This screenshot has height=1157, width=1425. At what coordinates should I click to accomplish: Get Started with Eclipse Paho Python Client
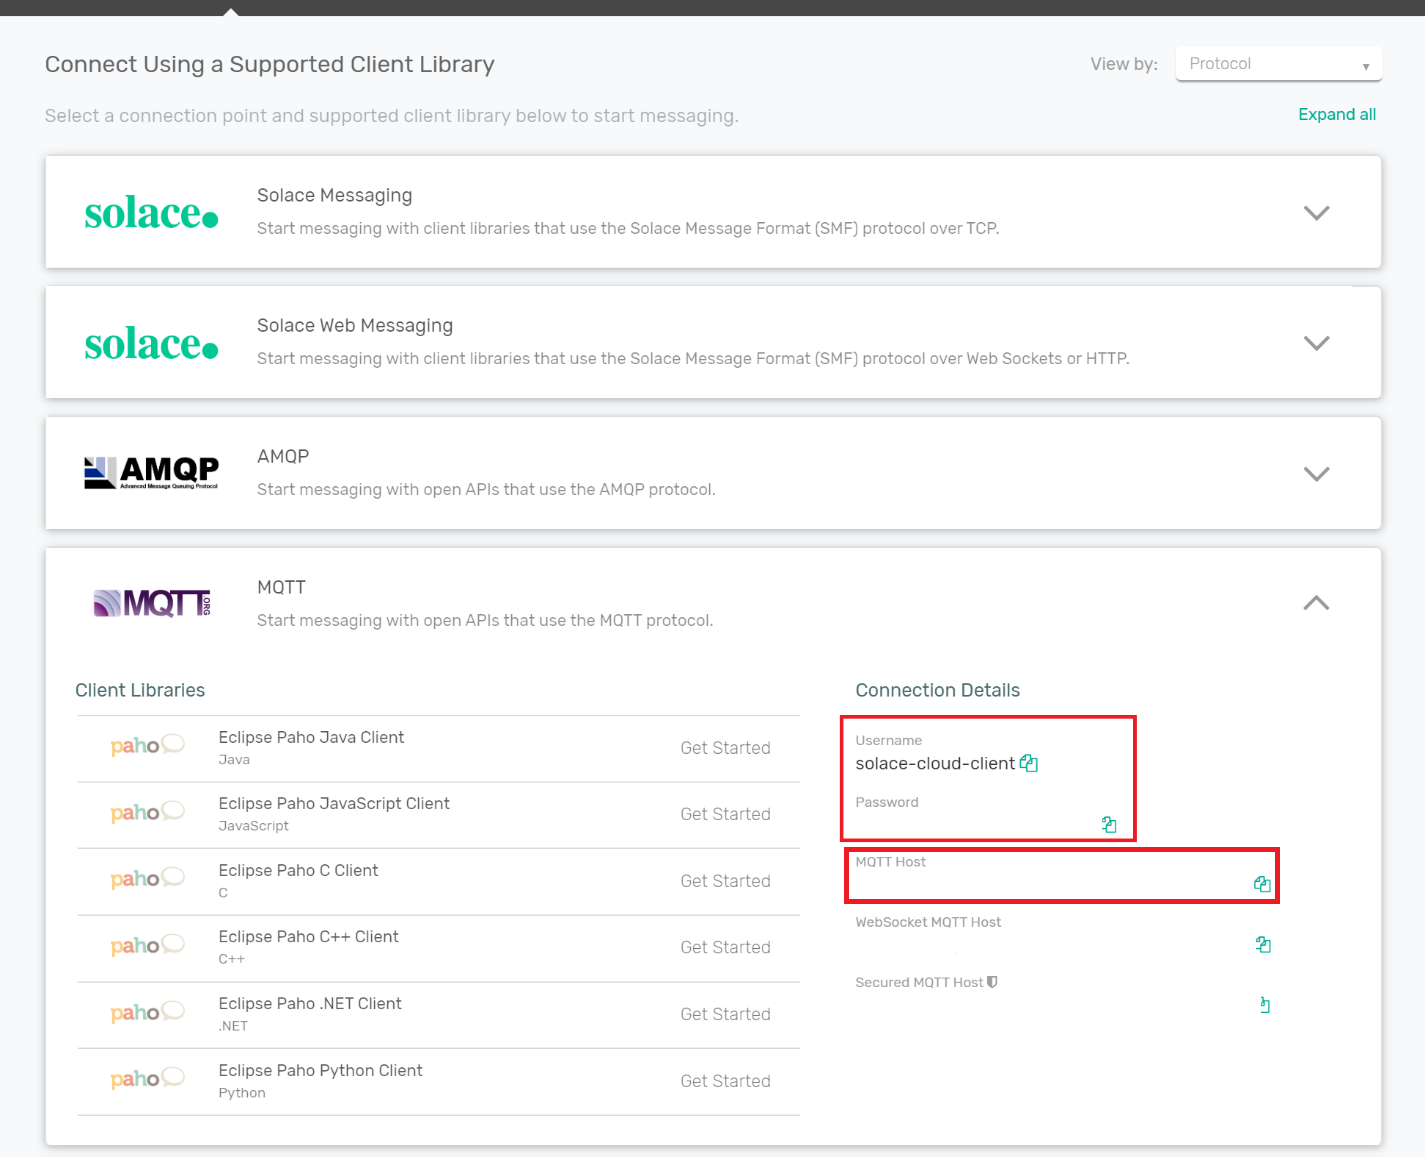tap(725, 1081)
